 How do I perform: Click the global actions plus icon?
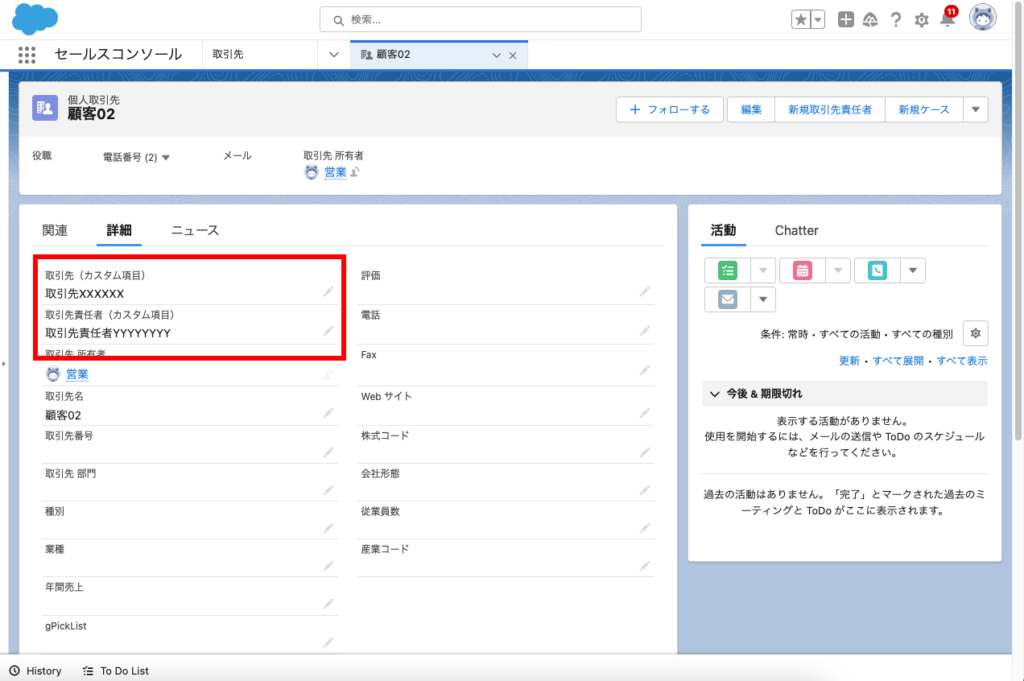pos(846,20)
